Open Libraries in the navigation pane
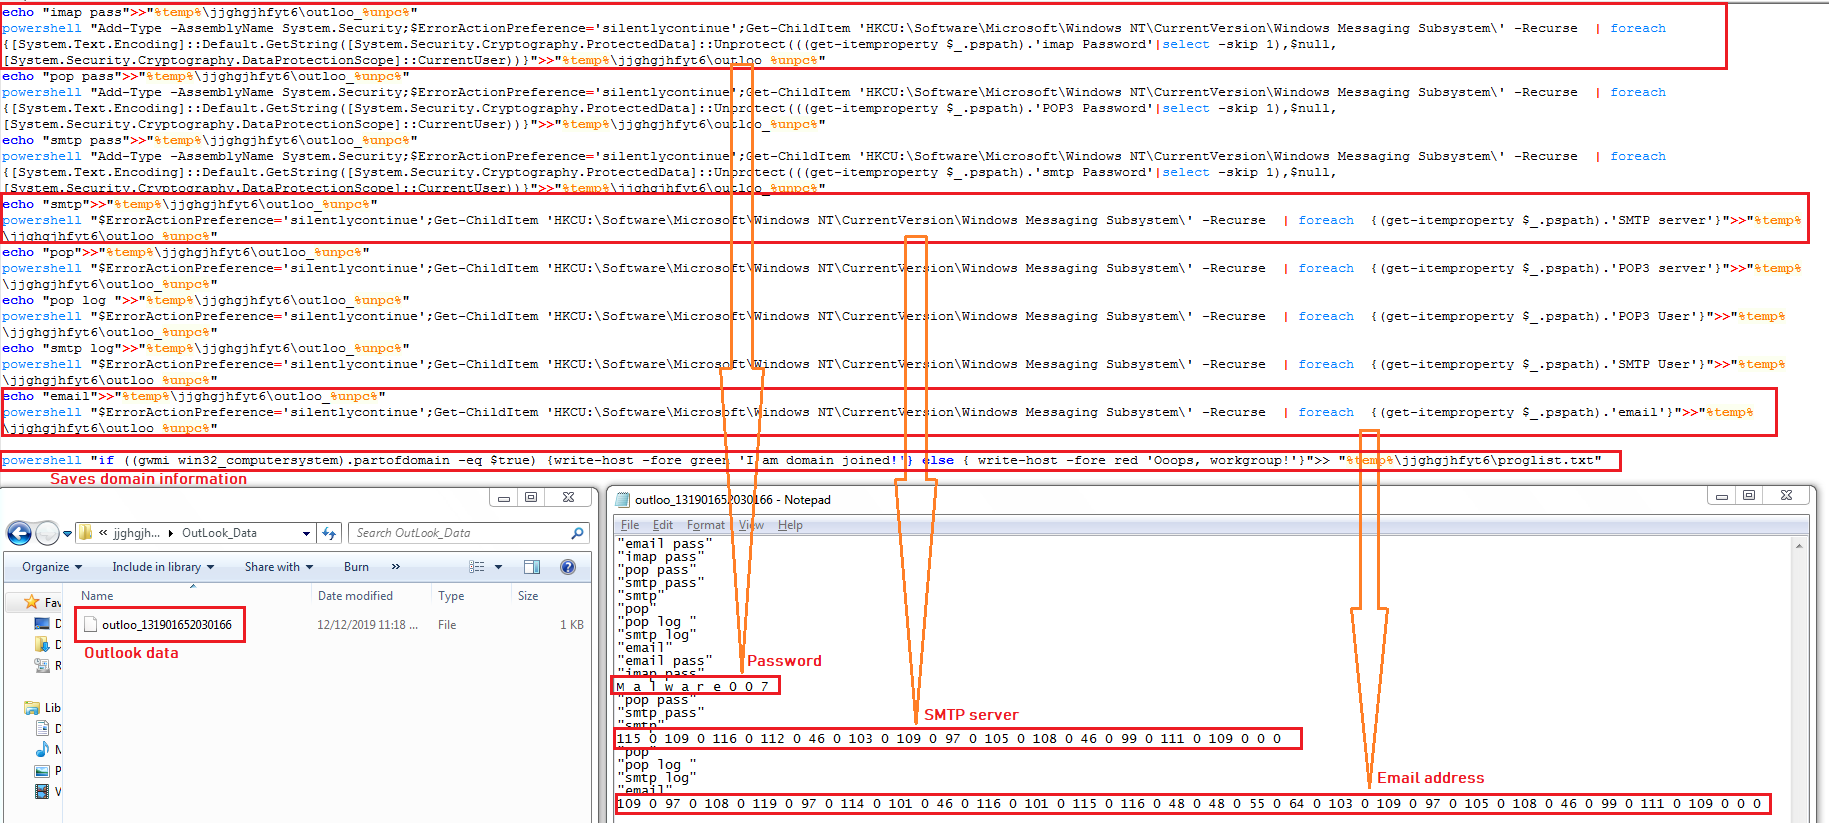 [42, 708]
